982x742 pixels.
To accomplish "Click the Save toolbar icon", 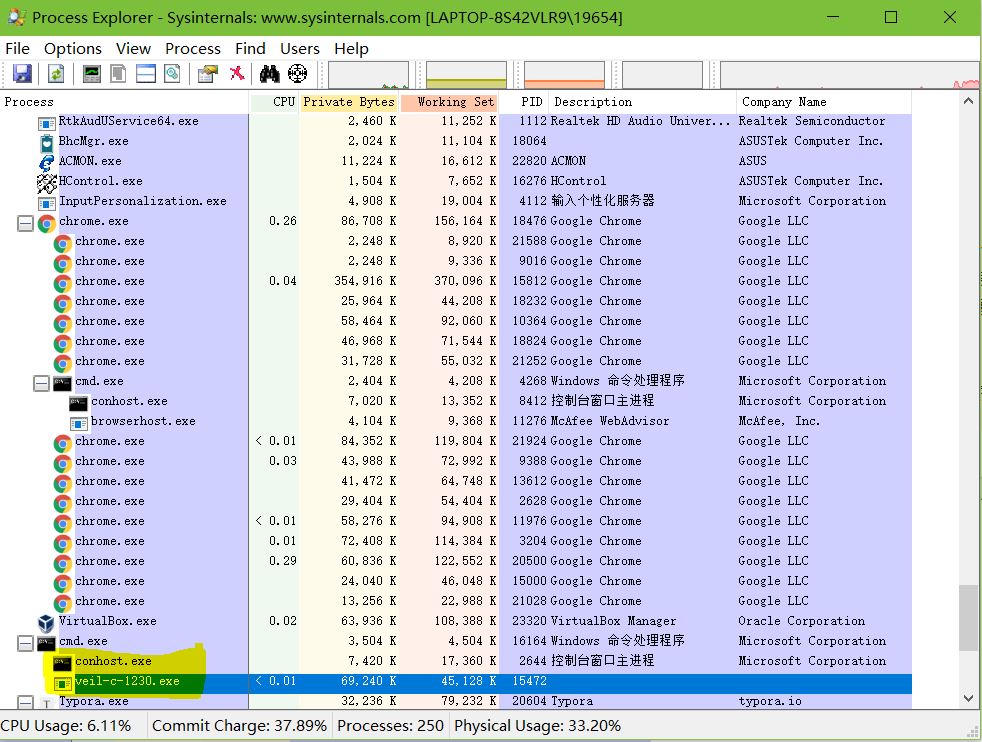I will 22,74.
